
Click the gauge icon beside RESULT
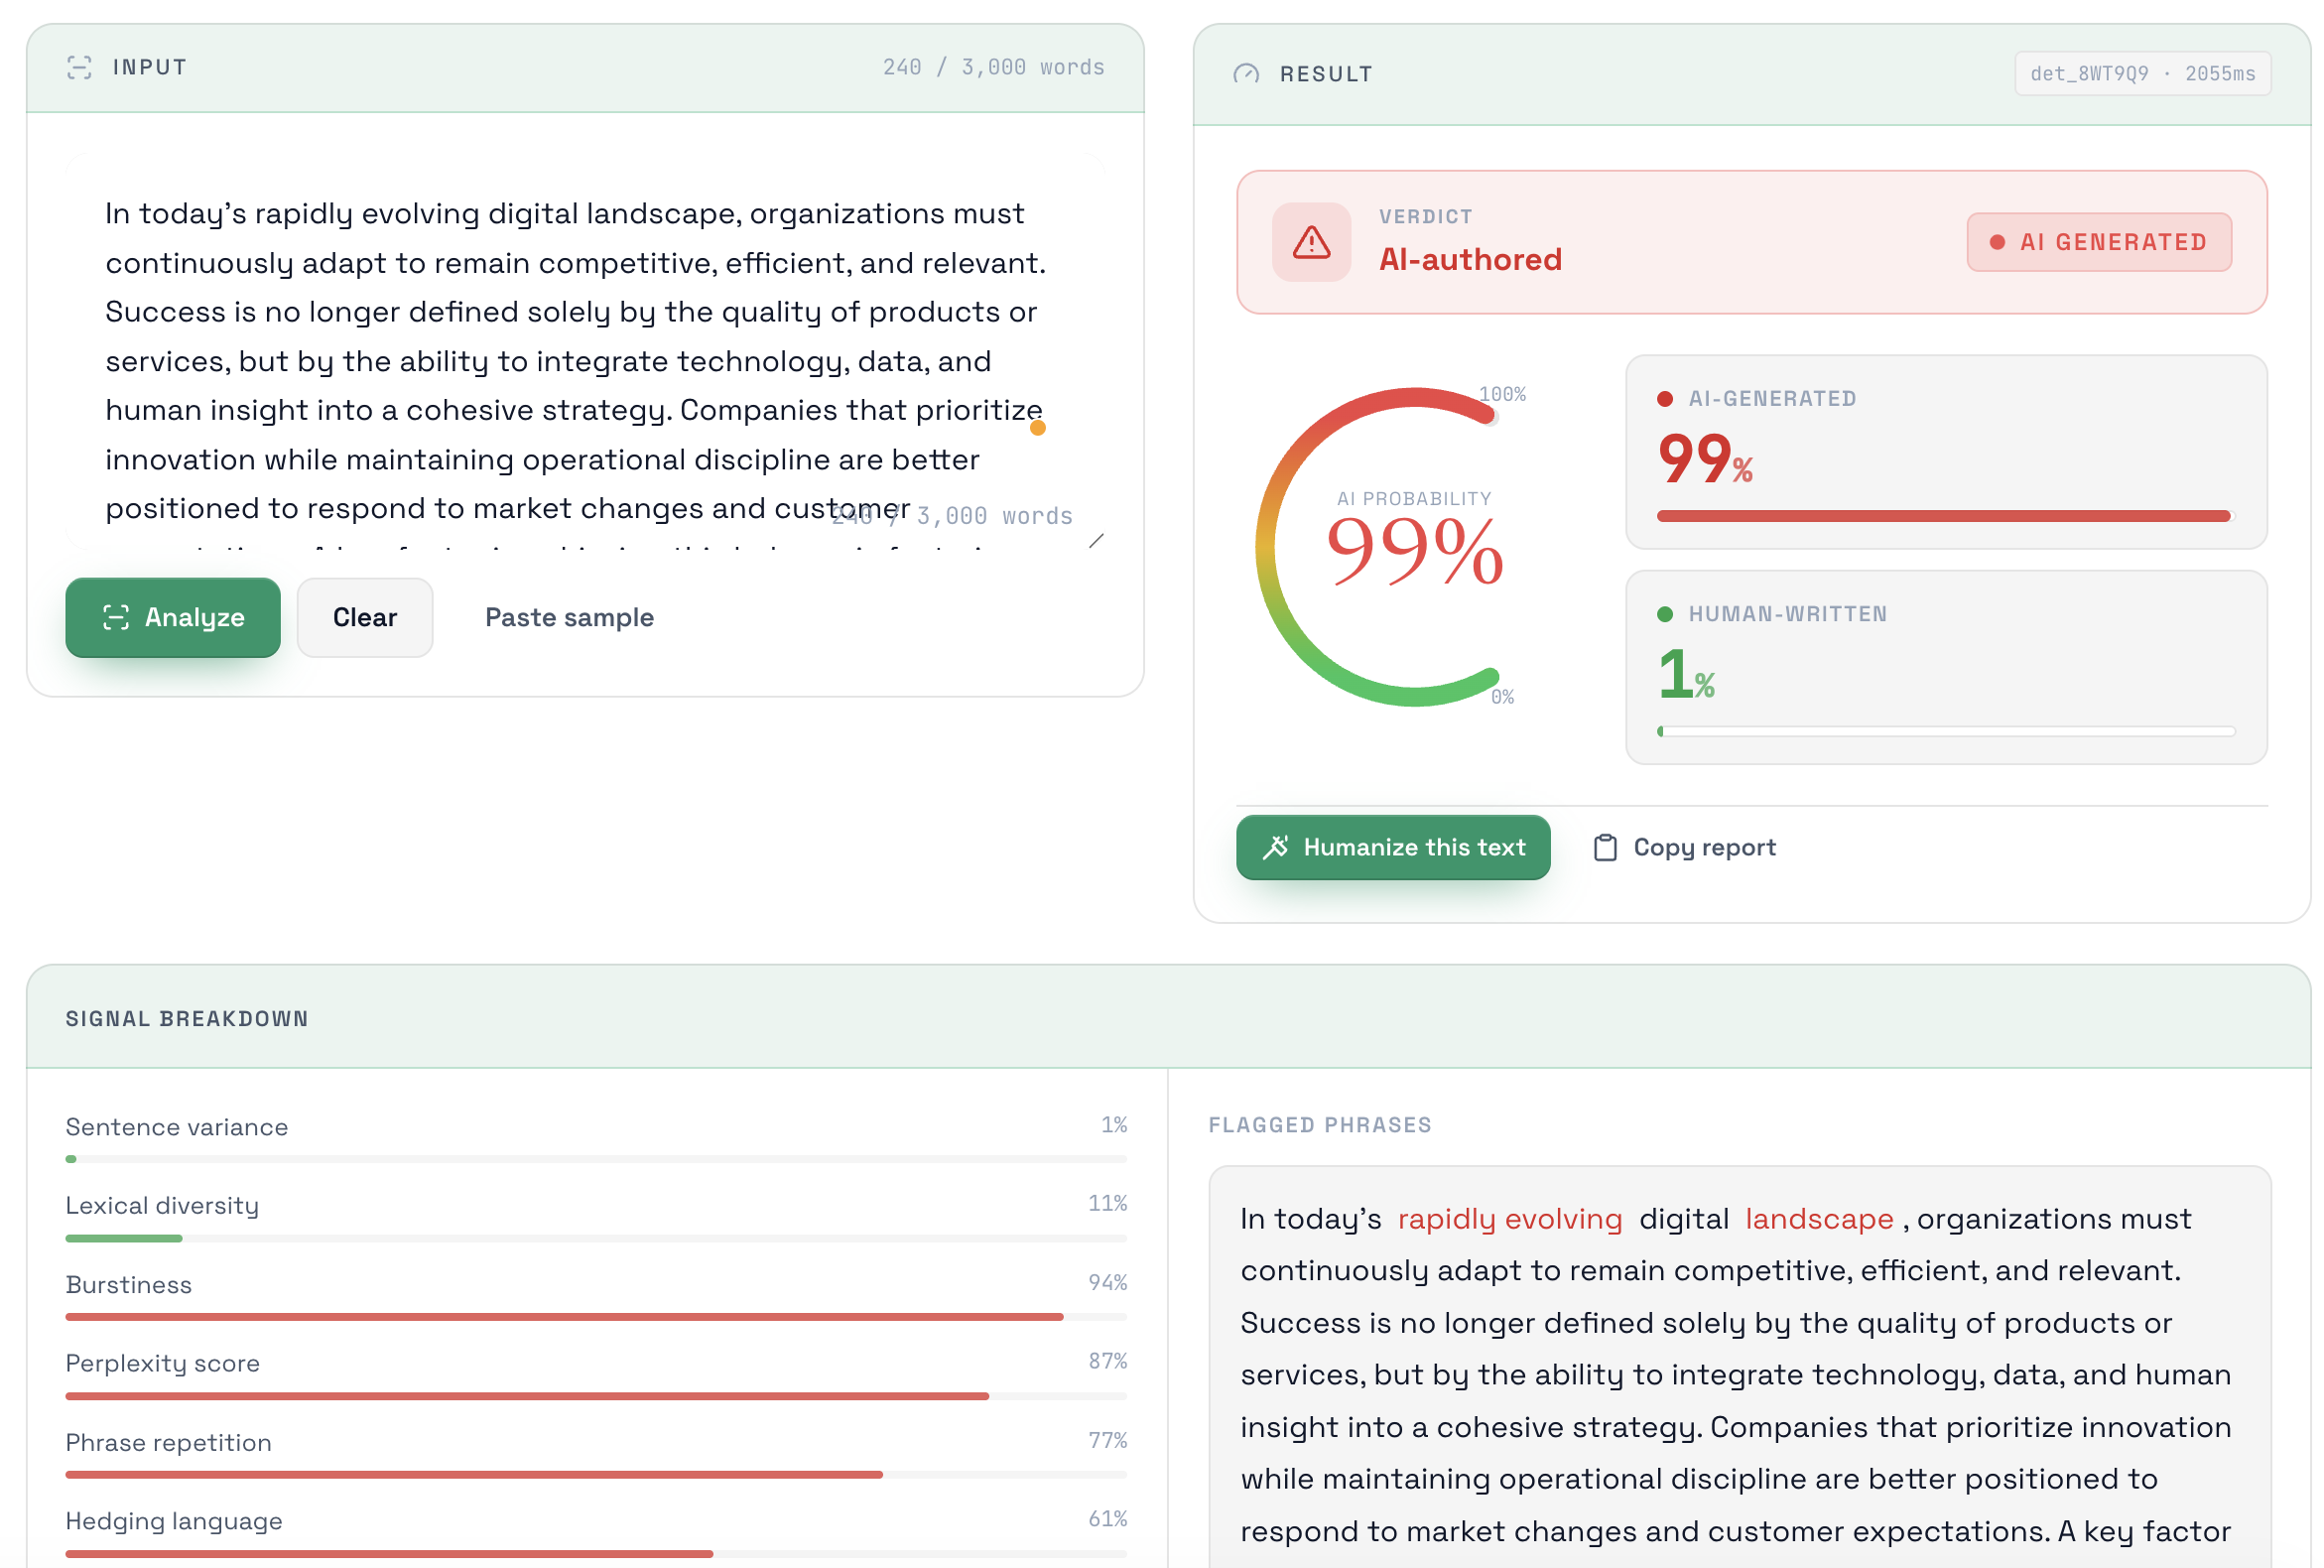(1247, 73)
